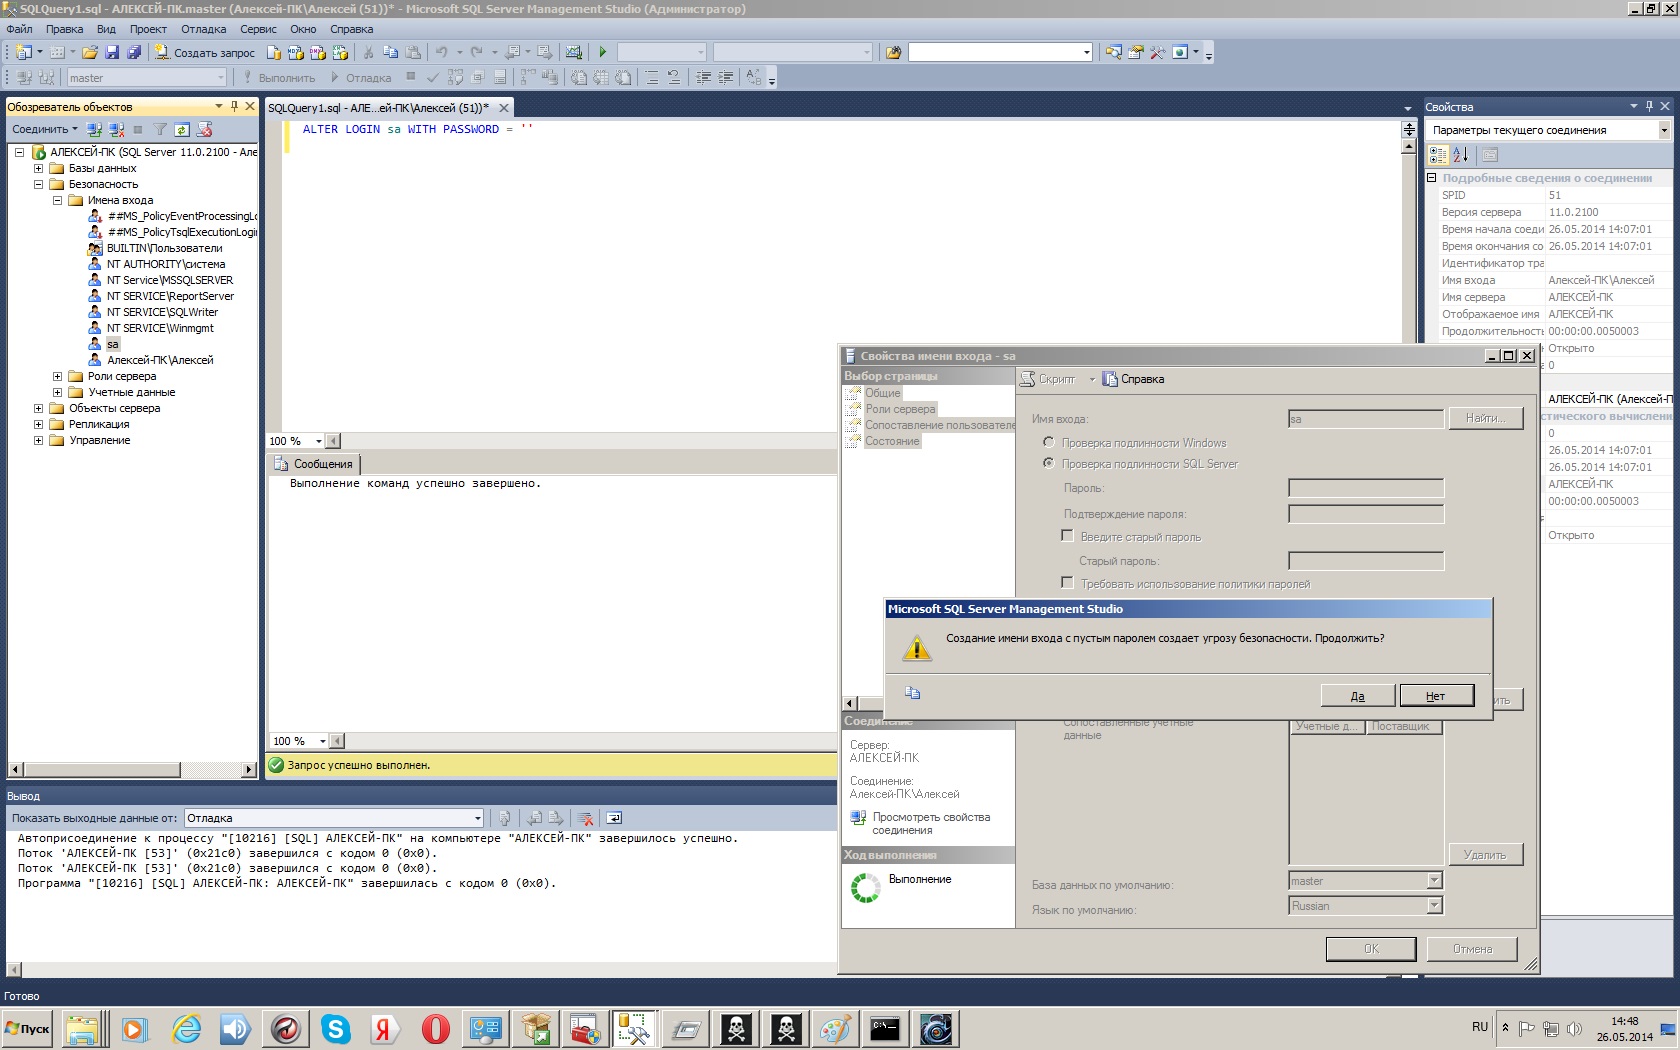Toggle 'Введите старый пароль' checkbox

pos(1067,536)
